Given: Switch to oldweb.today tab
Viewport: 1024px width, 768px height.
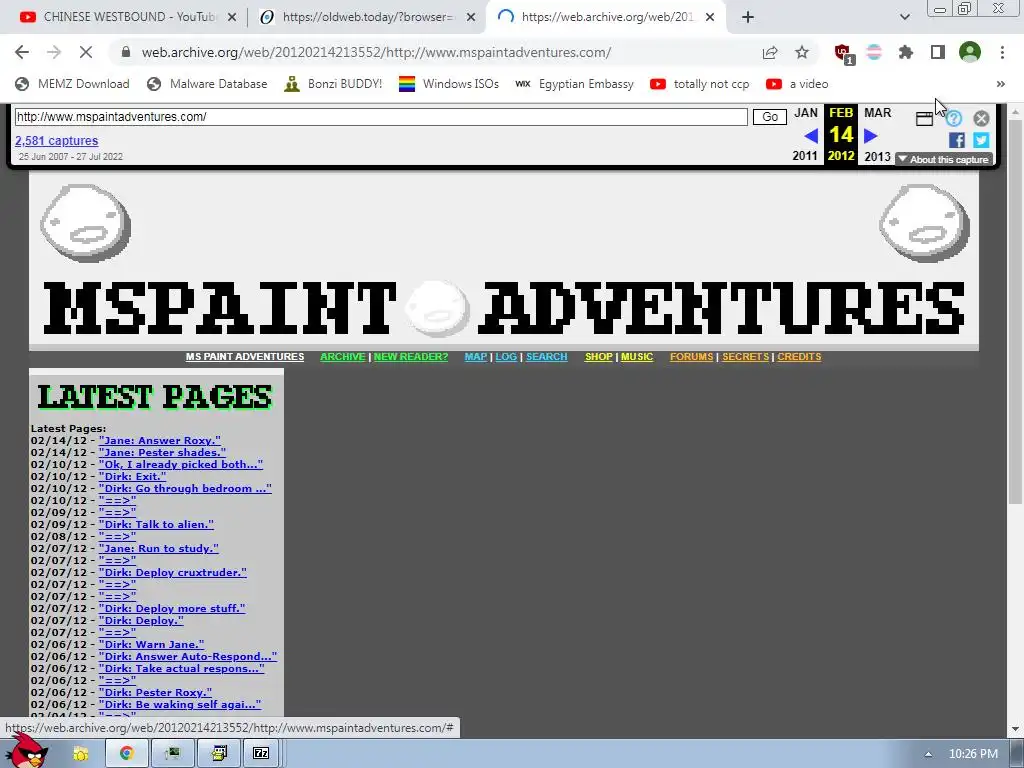Looking at the screenshot, I should tap(368, 17).
